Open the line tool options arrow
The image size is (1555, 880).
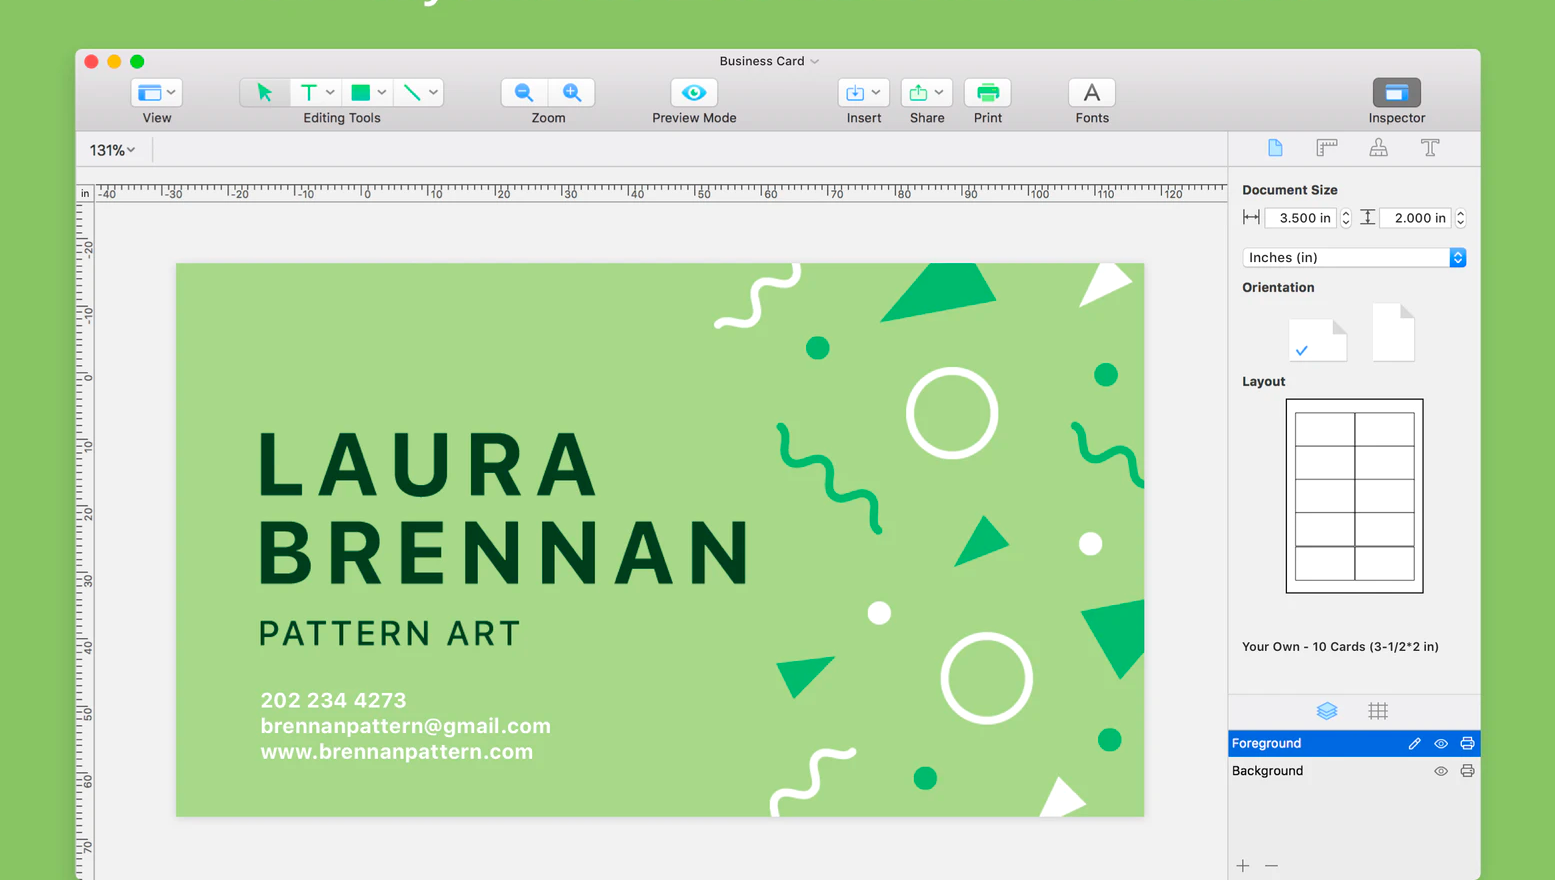pyautogui.click(x=433, y=92)
